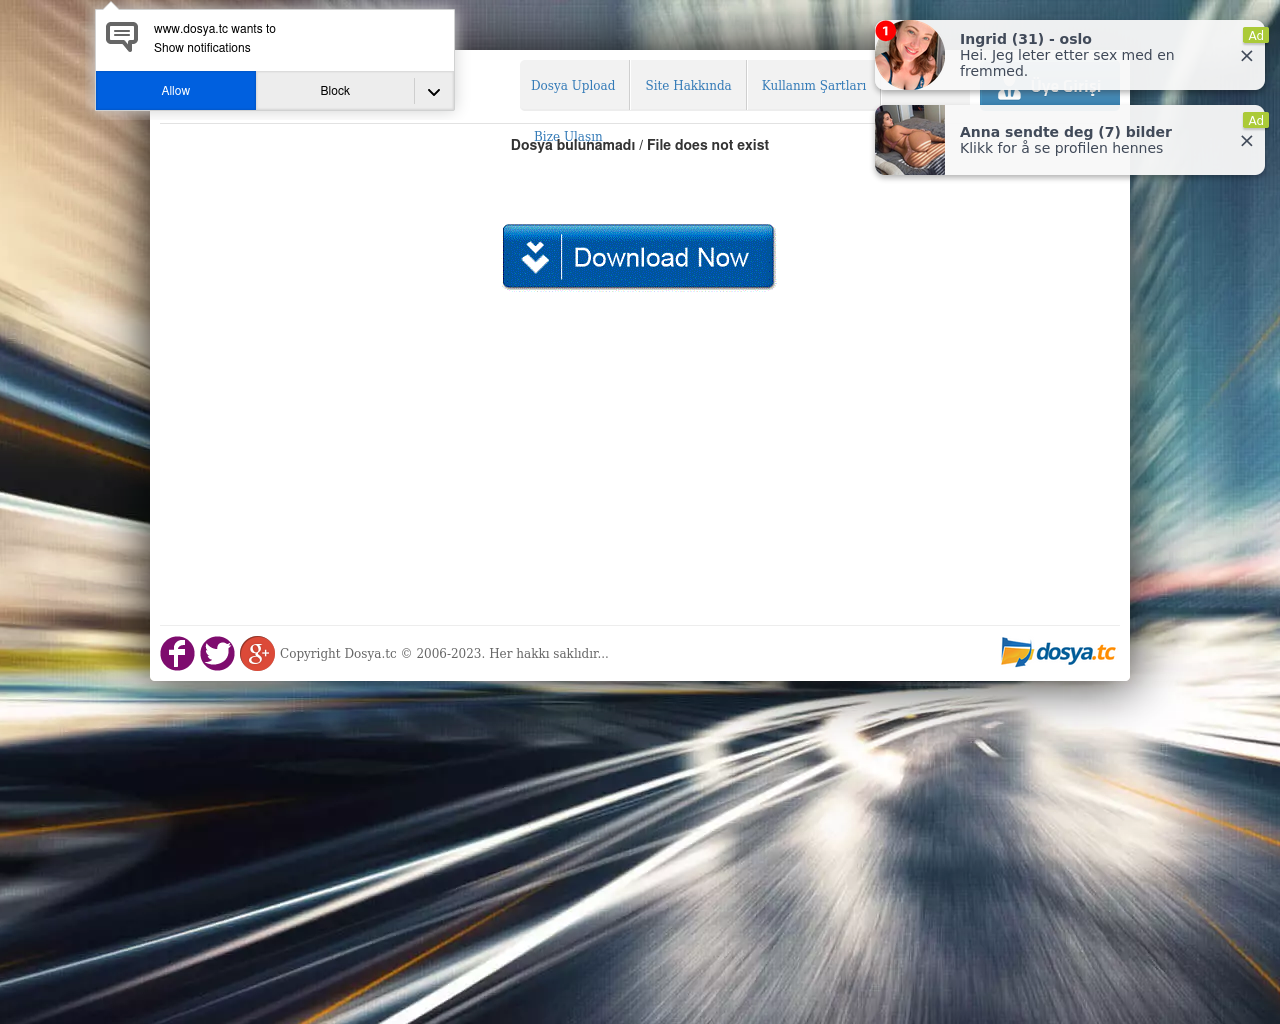1280x1024 pixels.
Task: Click the green Ad label on Ingrid's notification
Action: pos(1255,35)
